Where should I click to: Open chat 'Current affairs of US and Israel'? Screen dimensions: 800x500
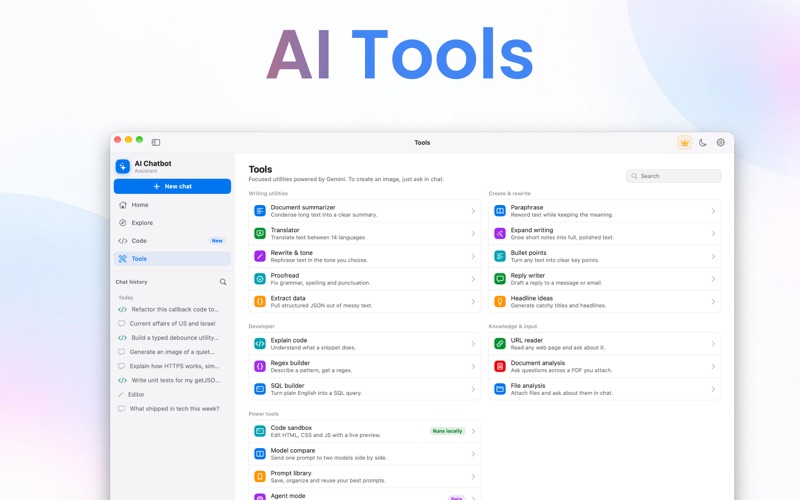pyautogui.click(x=172, y=323)
